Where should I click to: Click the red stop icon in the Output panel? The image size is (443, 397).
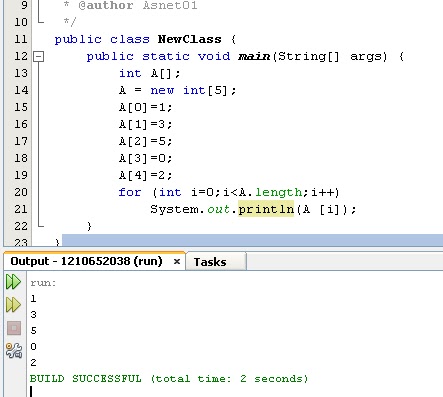pos(14,328)
